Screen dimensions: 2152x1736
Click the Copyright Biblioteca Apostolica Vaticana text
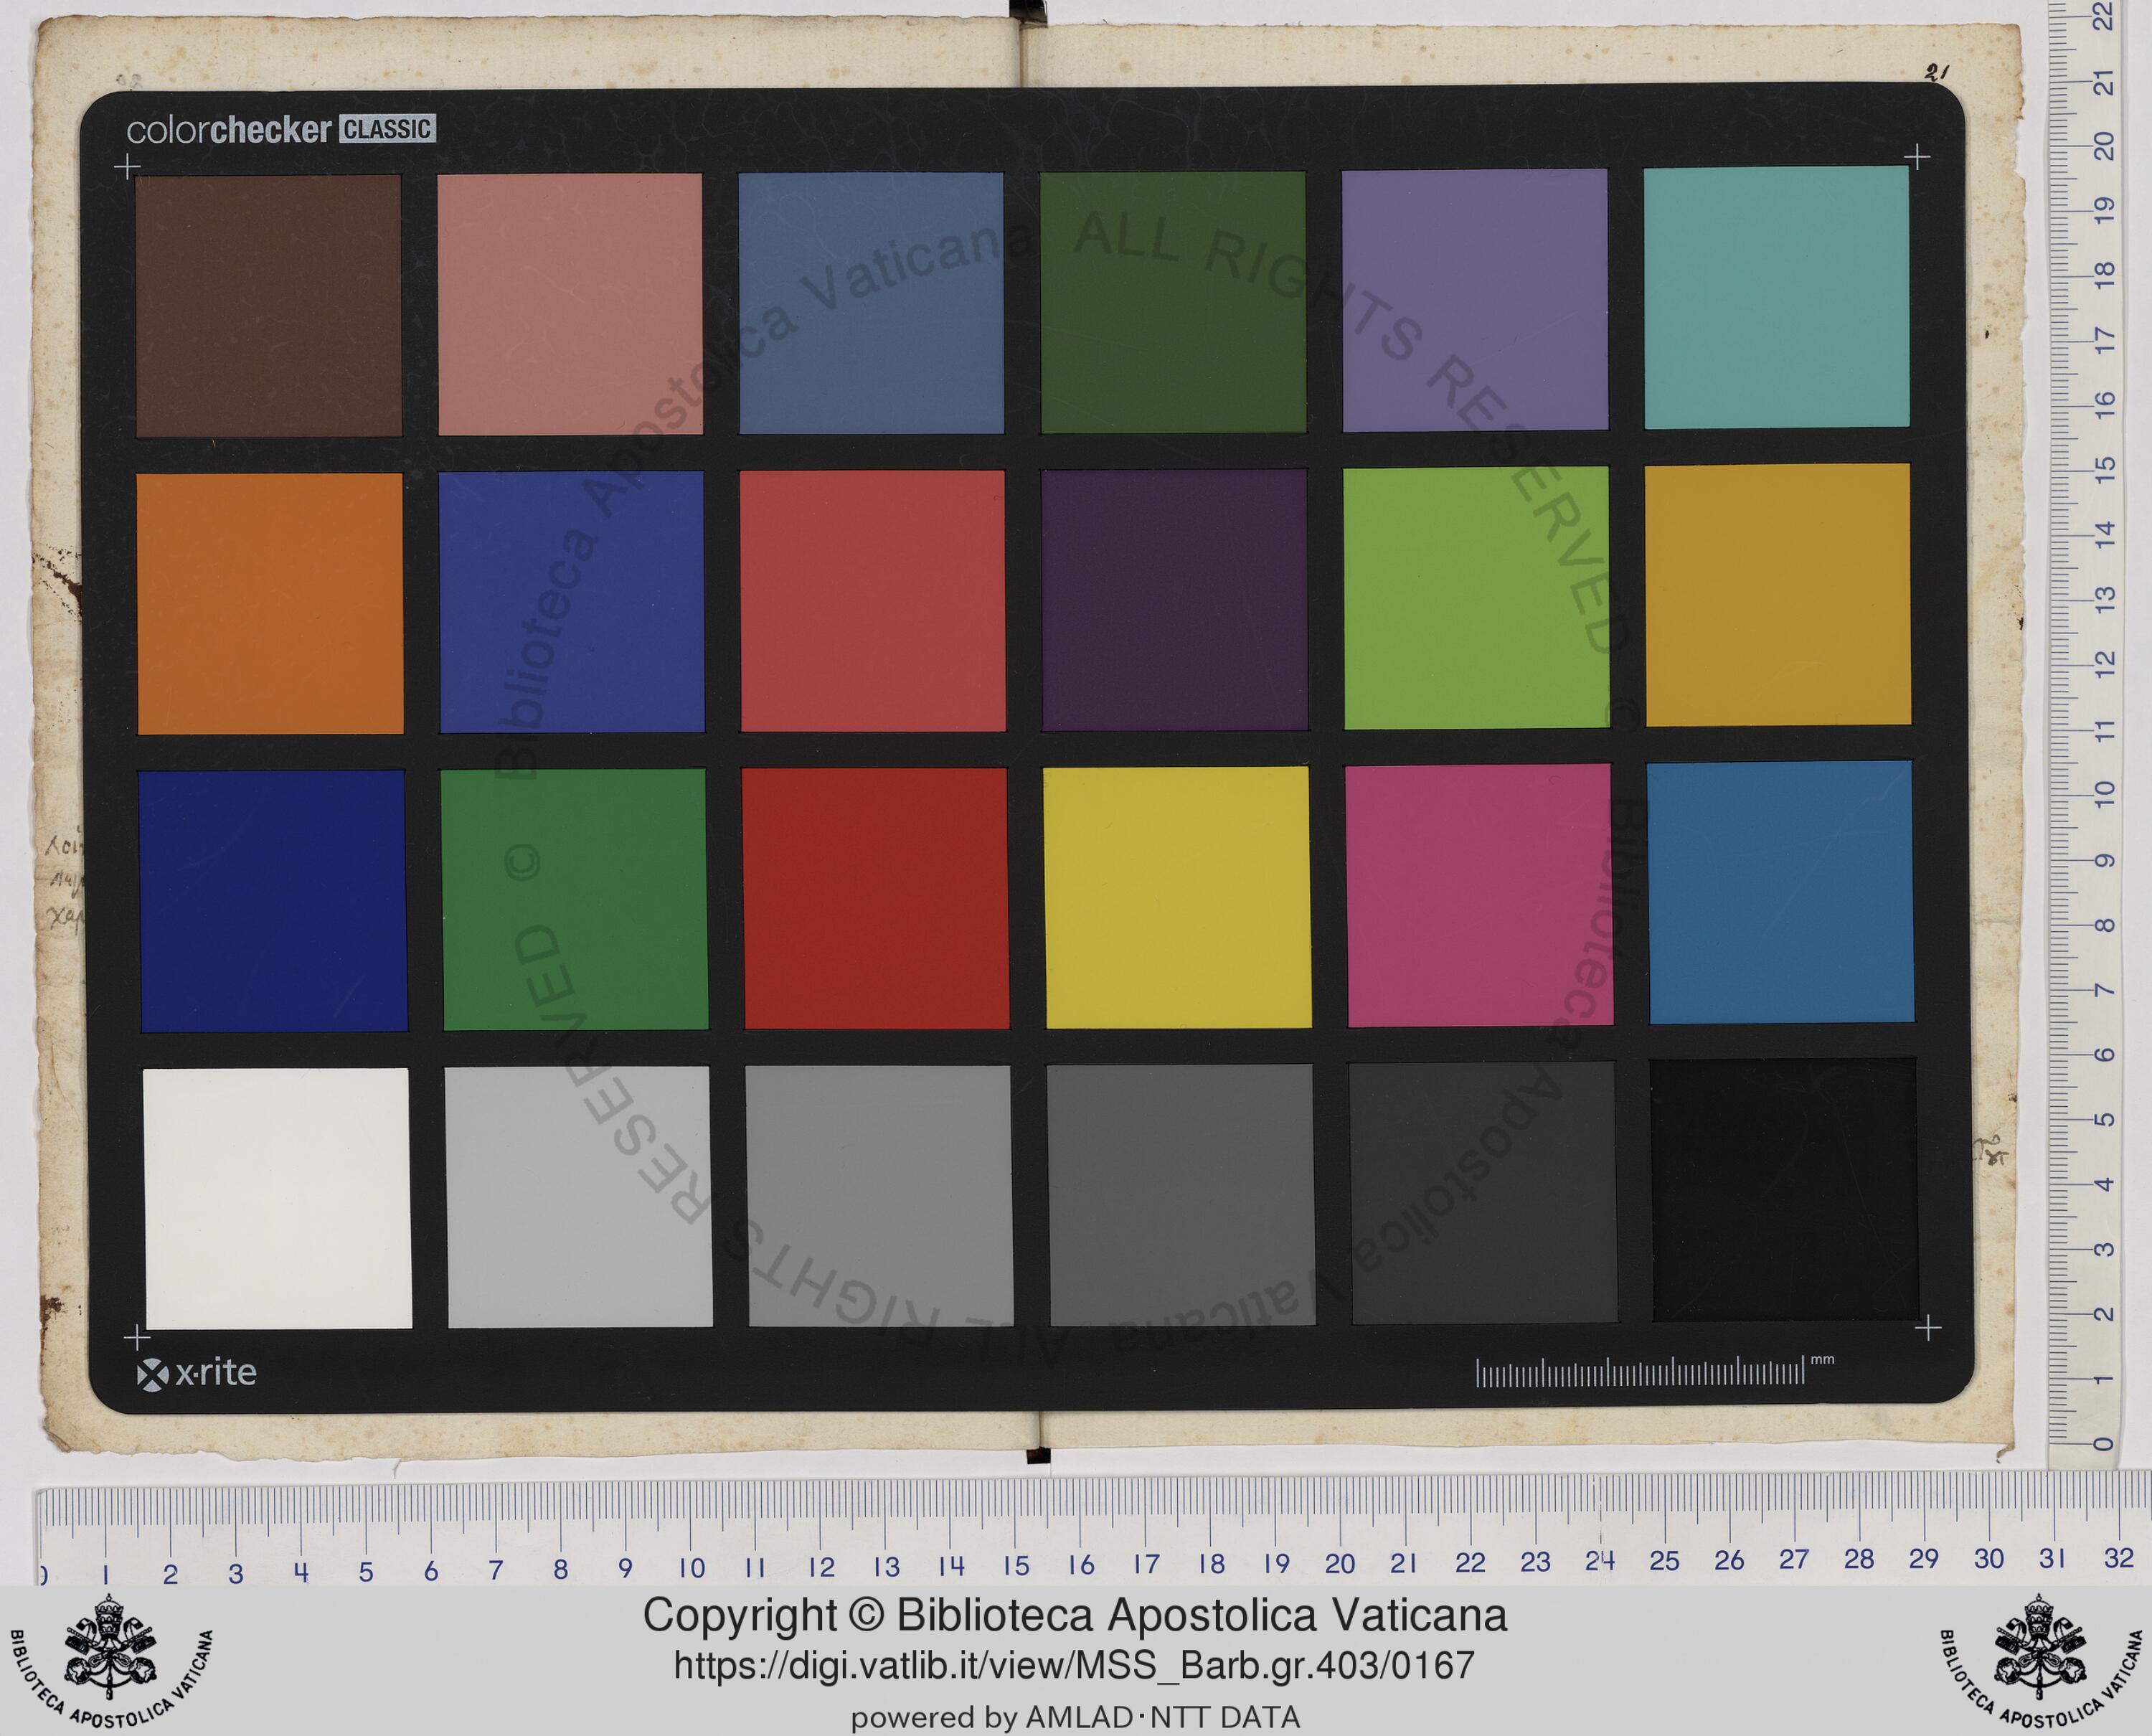pos(1074,1616)
